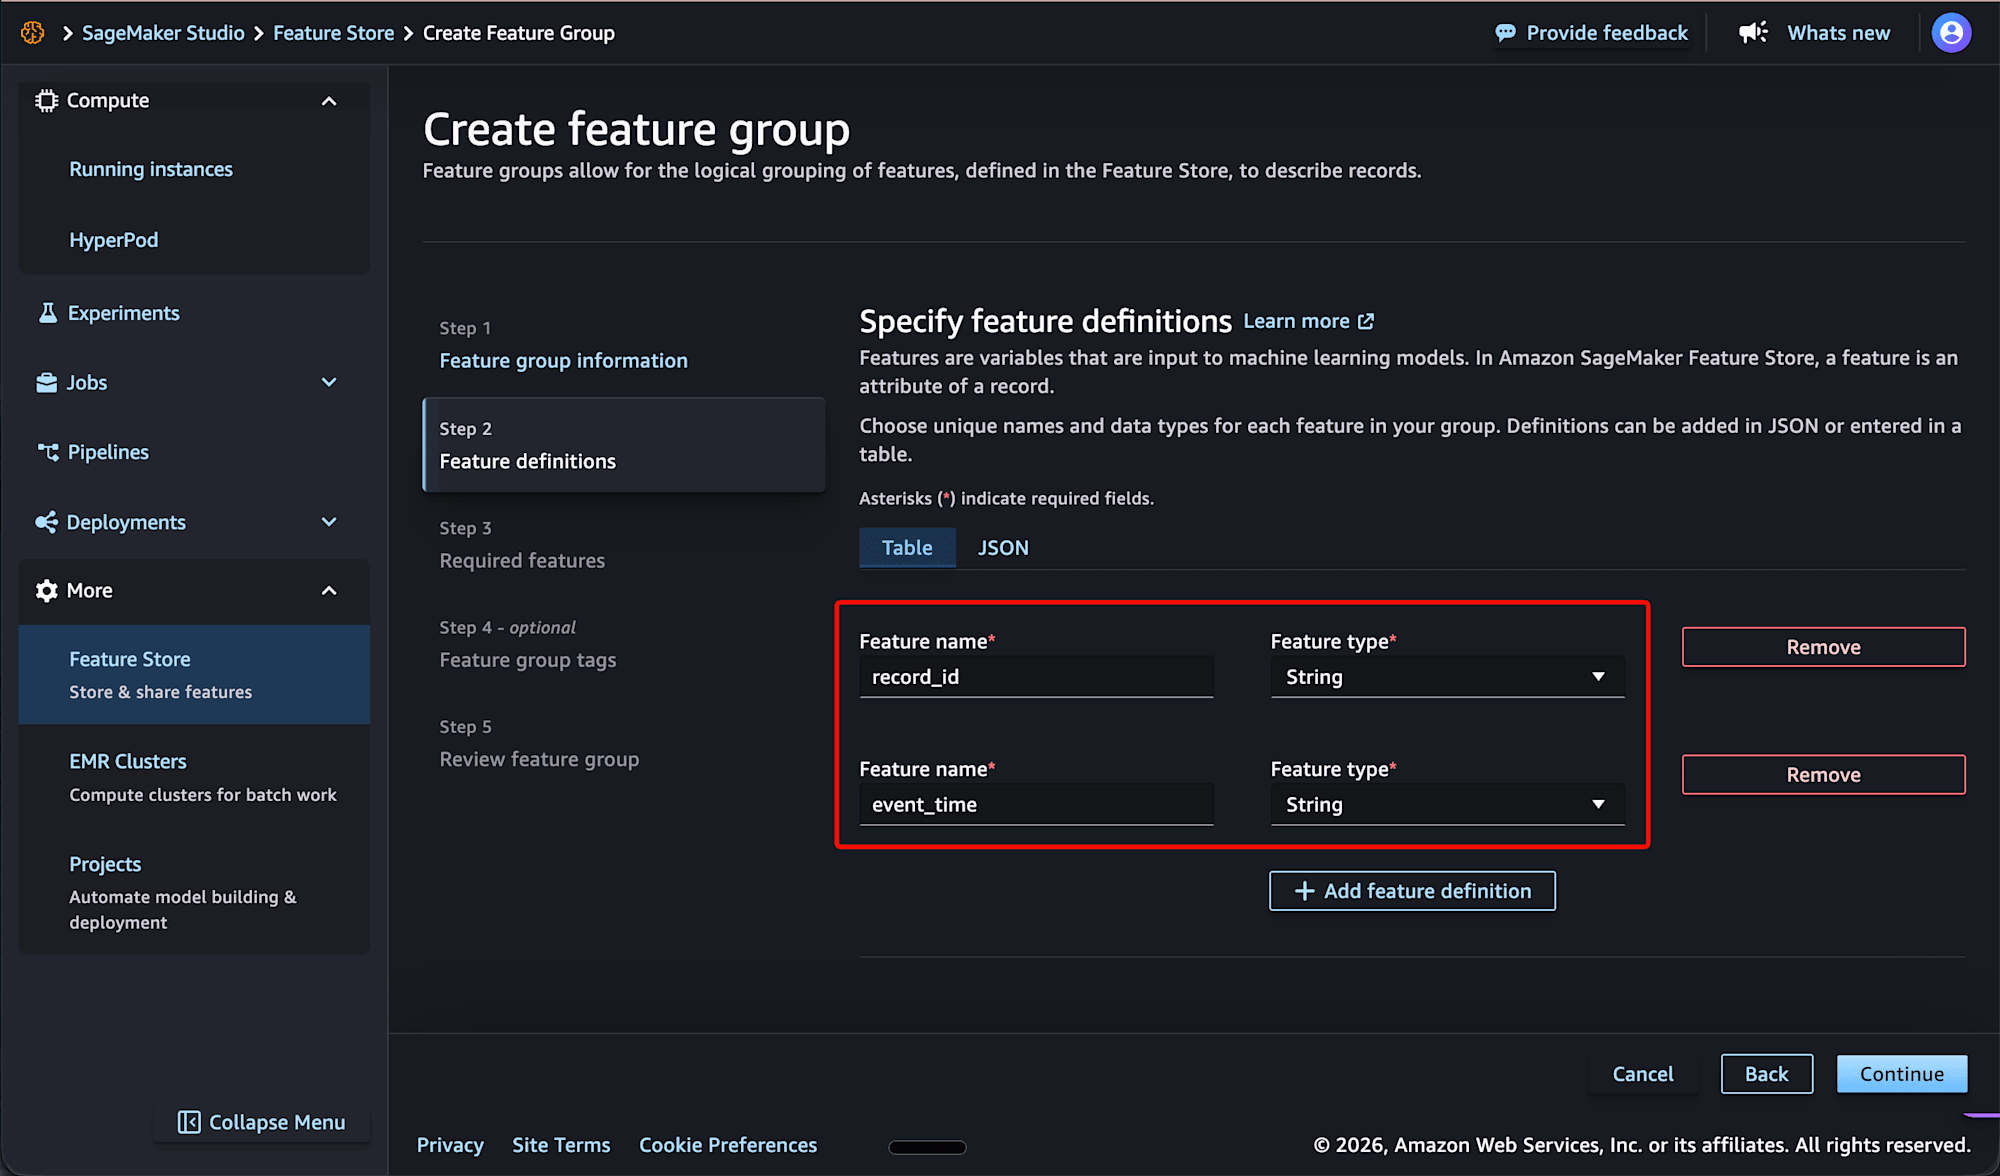Select Step 2 Feature definitions
This screenshot has height=1176, width=2000.
coord(624,445)
